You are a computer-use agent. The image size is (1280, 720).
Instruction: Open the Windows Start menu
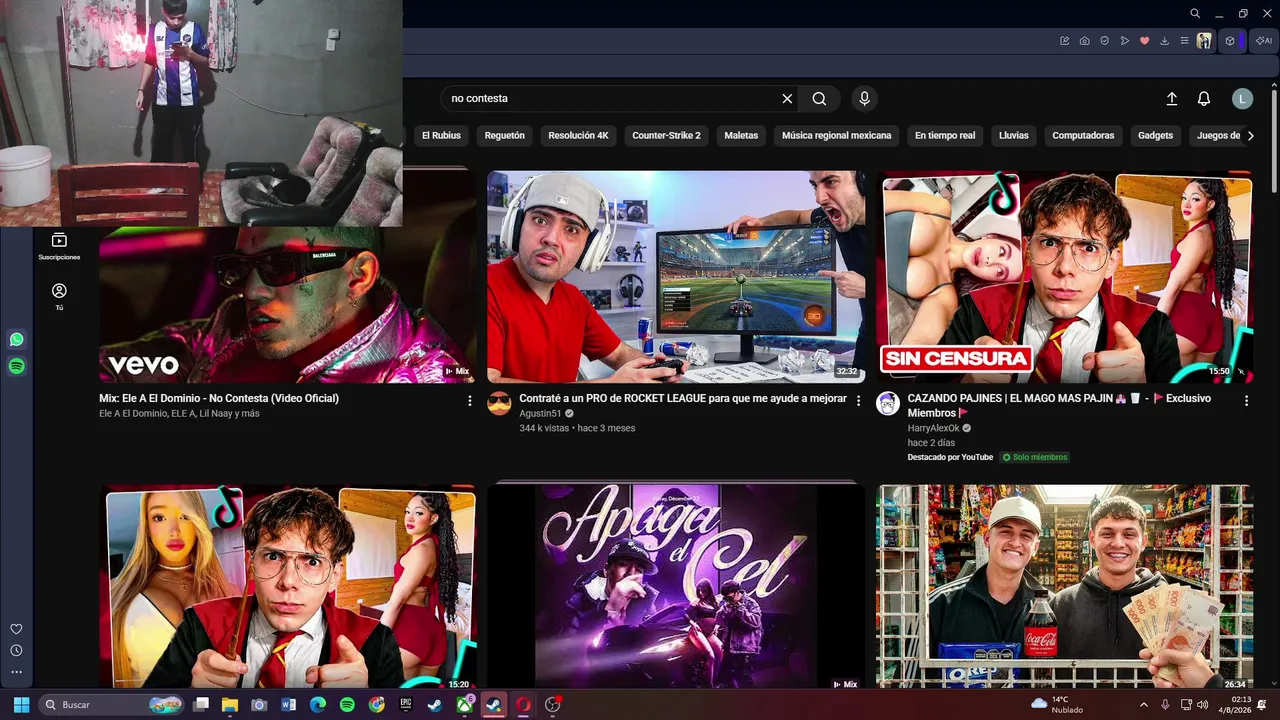(x=21, y=705)
